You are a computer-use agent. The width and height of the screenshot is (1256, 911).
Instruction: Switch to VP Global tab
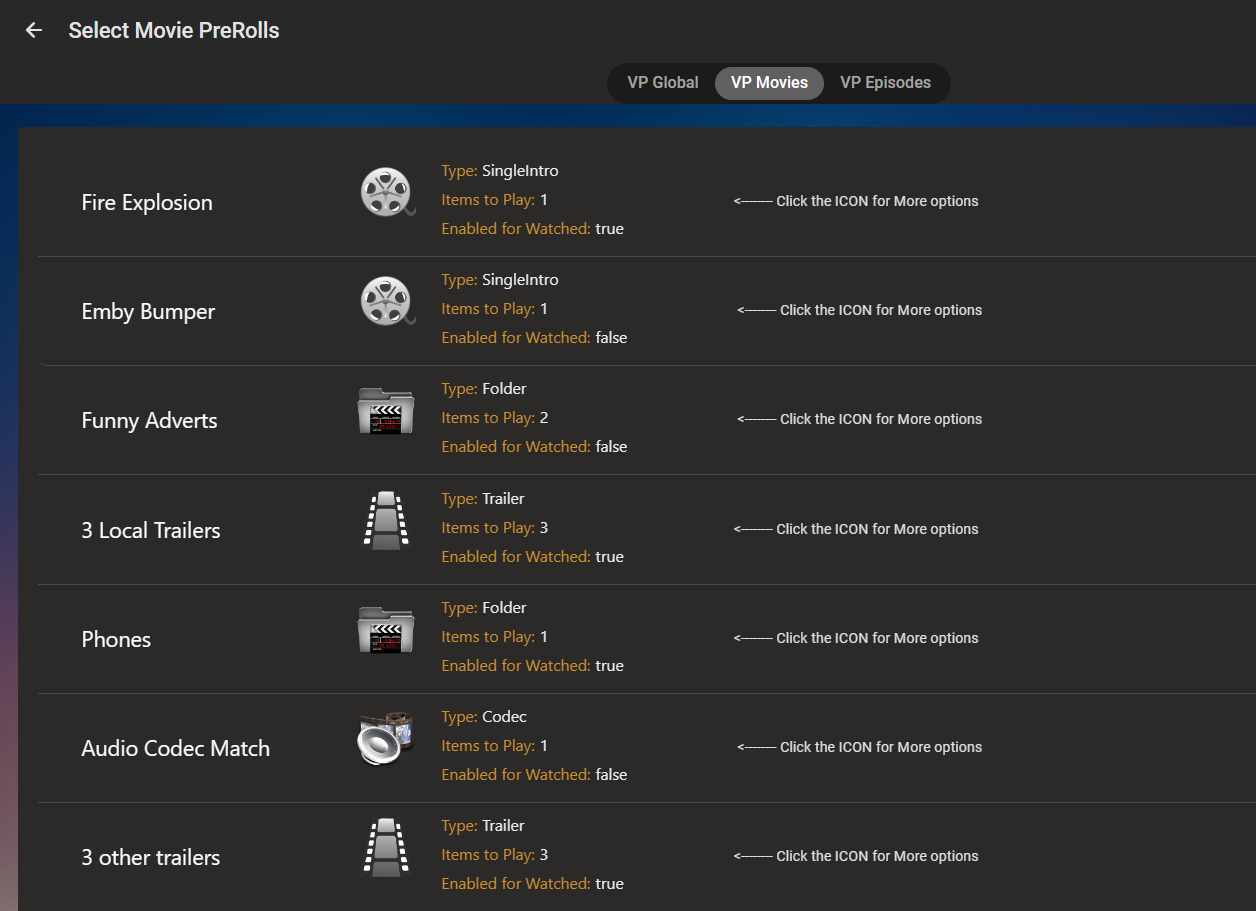(x=662, y=83)
